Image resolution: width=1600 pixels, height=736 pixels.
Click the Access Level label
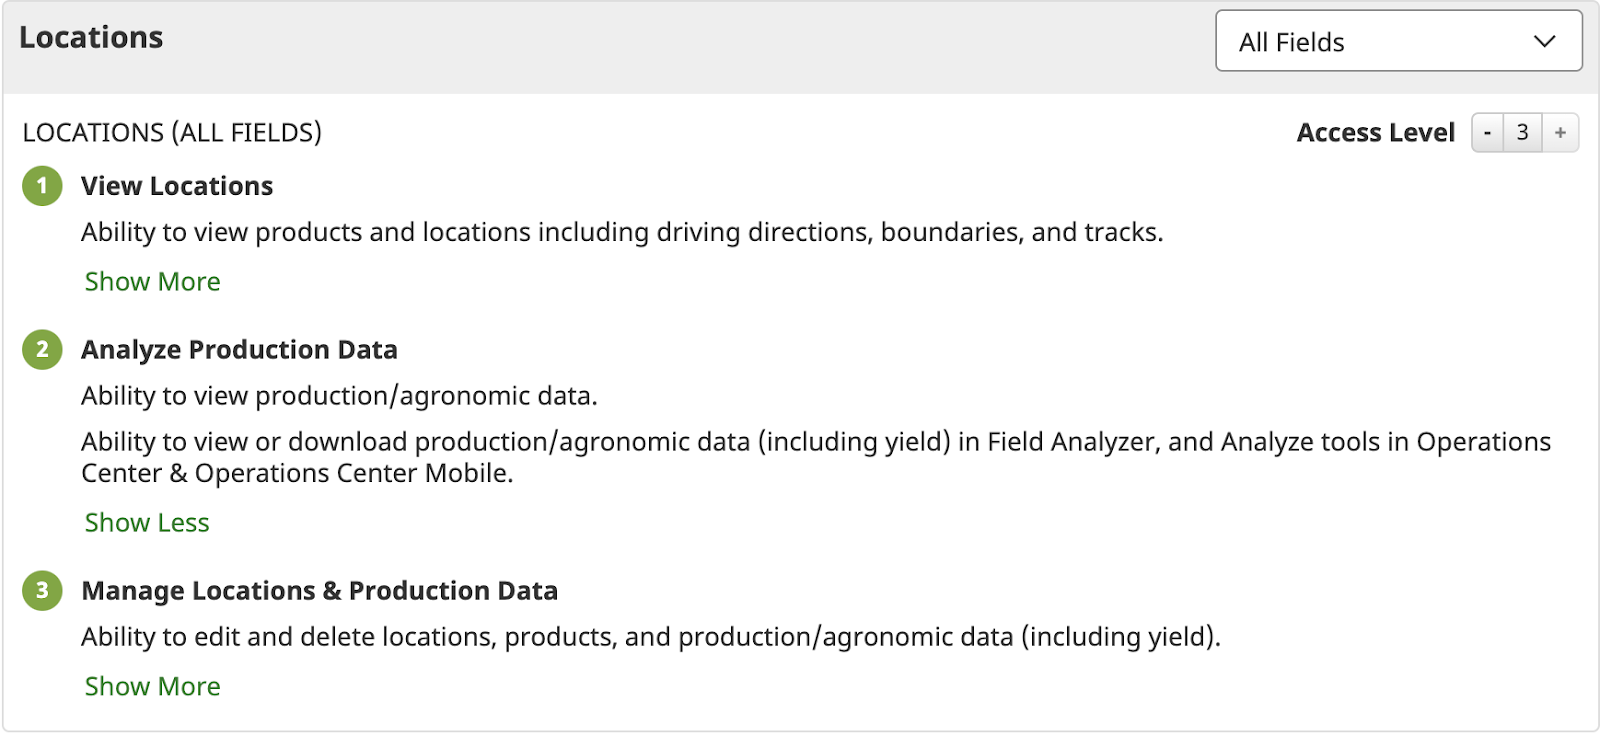click(x=1375, y=133)
